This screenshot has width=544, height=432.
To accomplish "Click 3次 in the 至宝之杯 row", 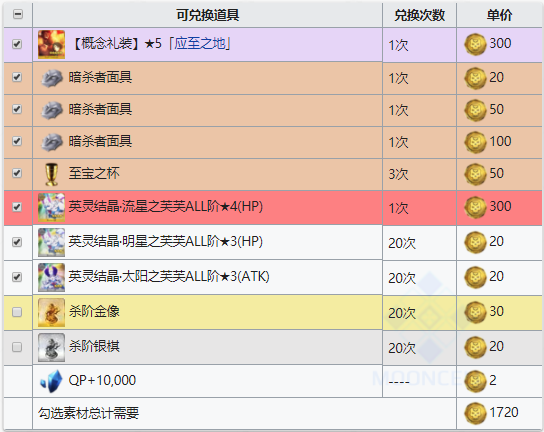I will 398,174.
